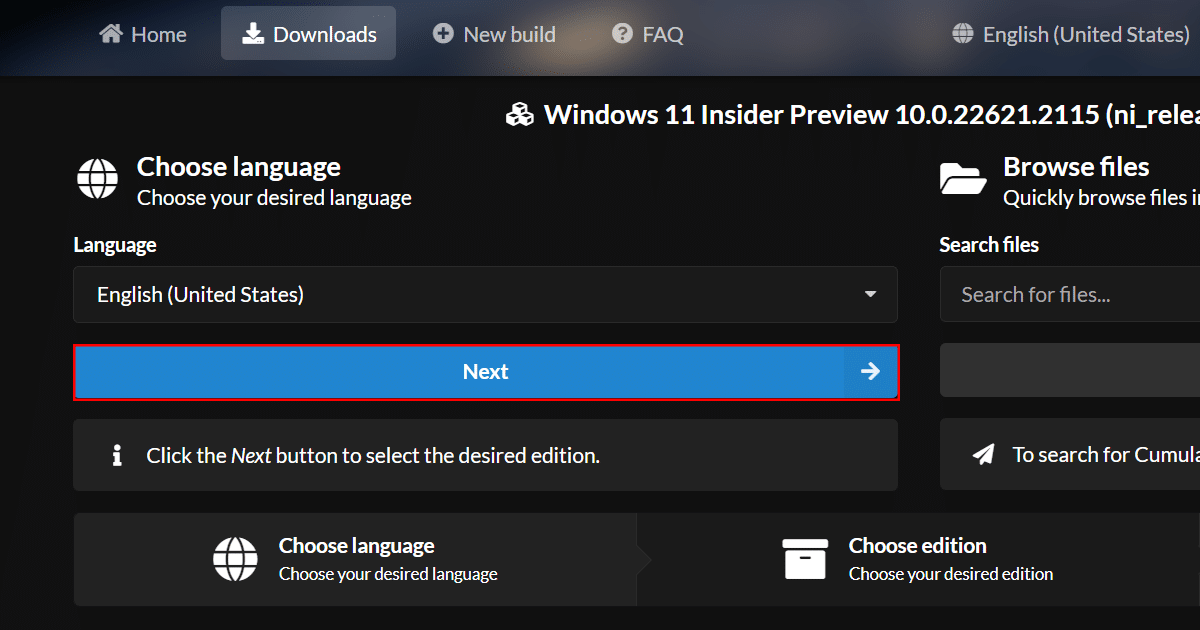Click the Downloads arrow icon

click(x=252, y=34)
